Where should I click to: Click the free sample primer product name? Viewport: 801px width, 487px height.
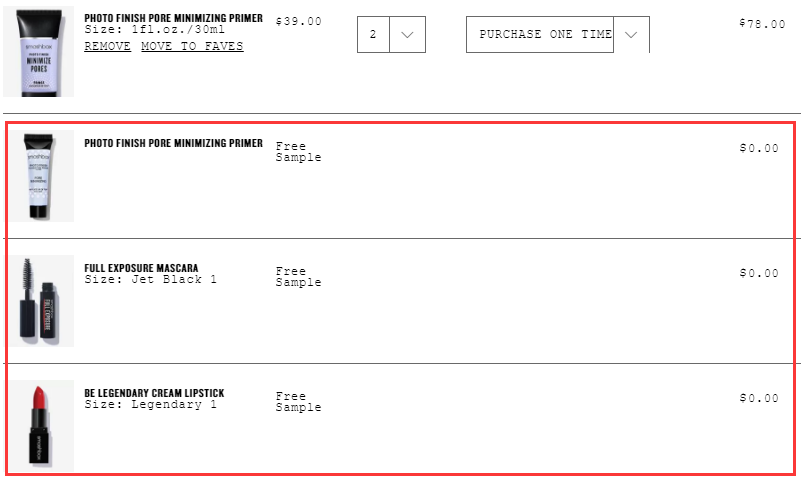click(174, 143)
